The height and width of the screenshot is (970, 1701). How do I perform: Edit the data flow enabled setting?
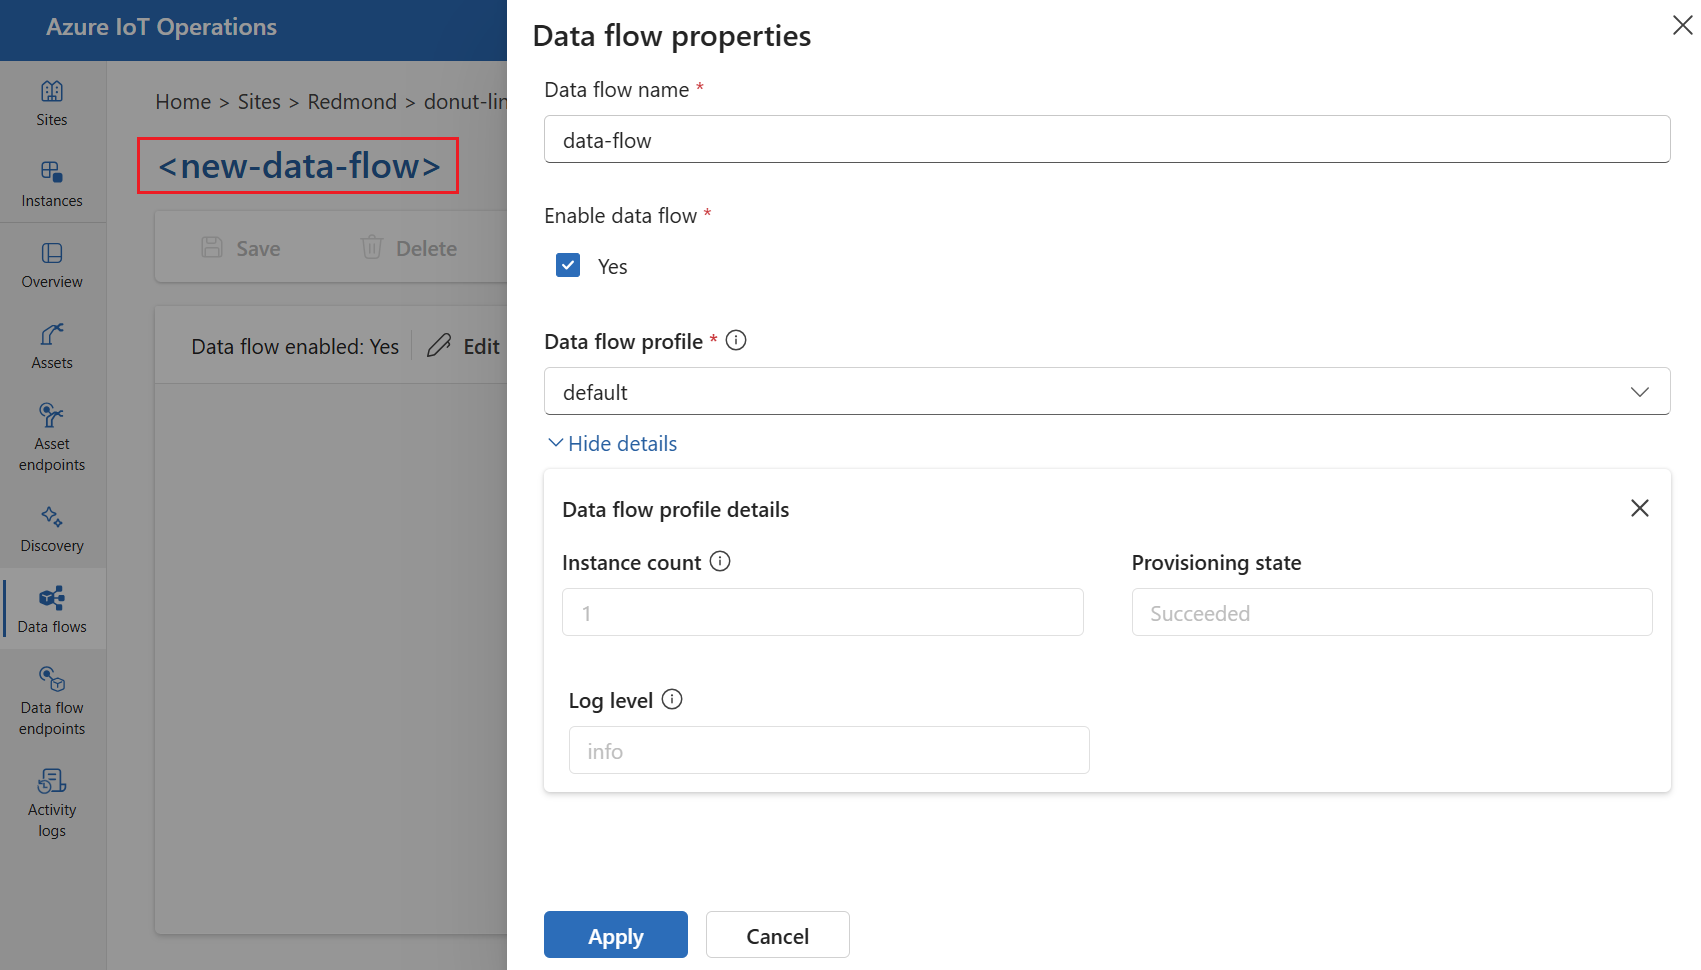pyautogui.click(x=466, y=345)
